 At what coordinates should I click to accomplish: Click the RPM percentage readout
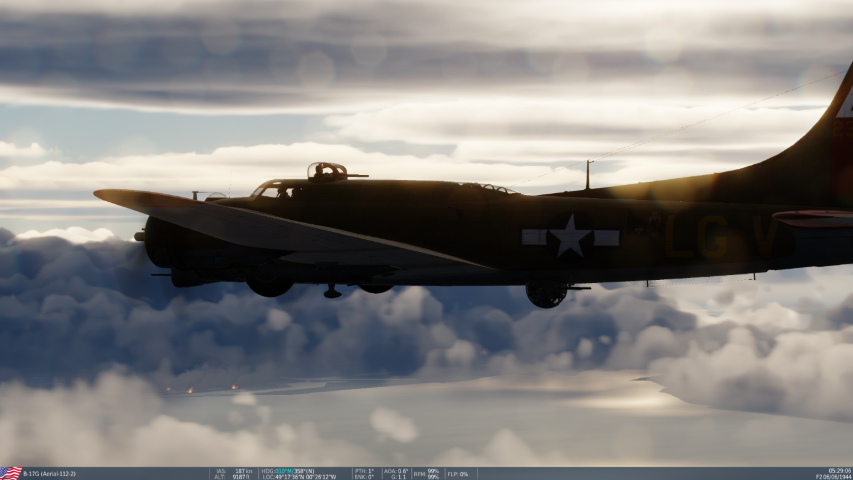(x=427, y=473)
